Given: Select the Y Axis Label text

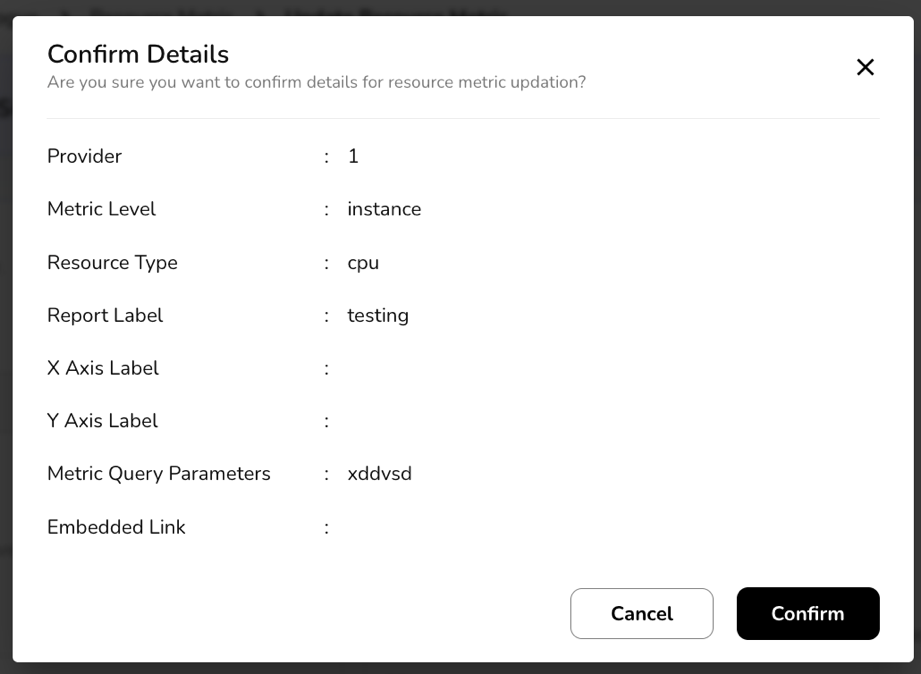Looking at the screenshot, I should [102, 421].
